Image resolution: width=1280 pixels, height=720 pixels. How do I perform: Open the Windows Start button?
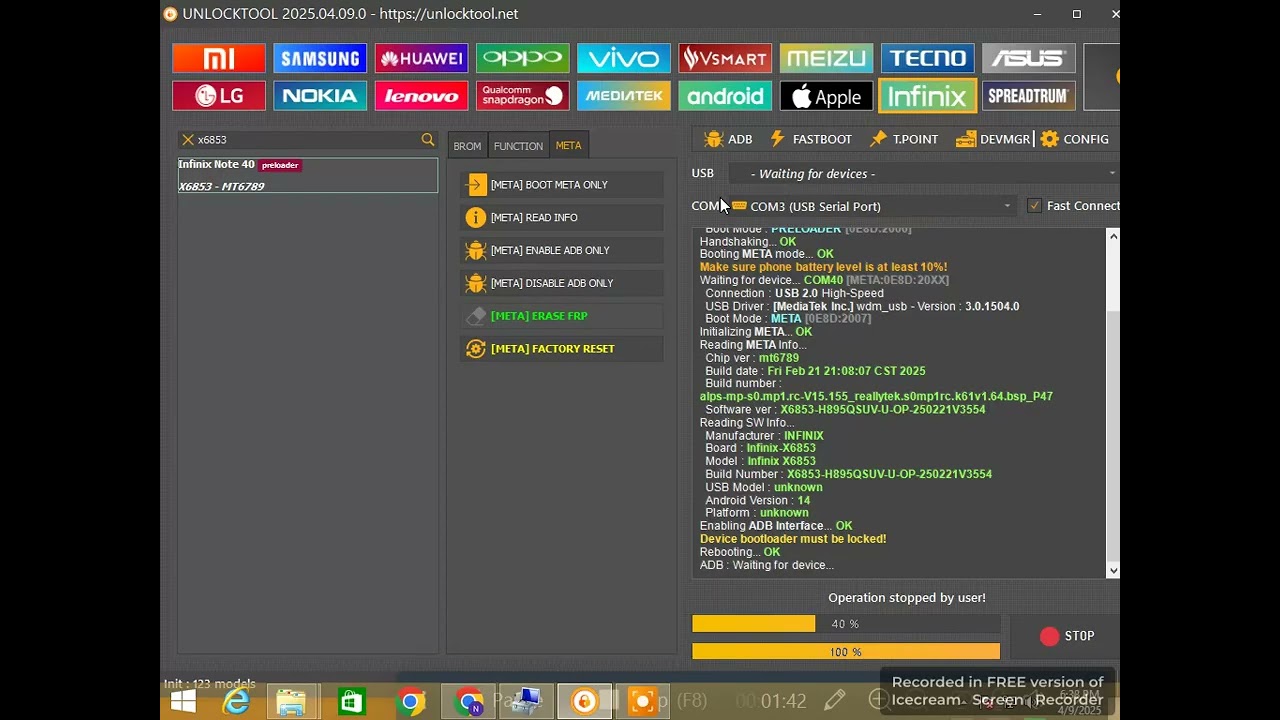click(x=183, y=702)
